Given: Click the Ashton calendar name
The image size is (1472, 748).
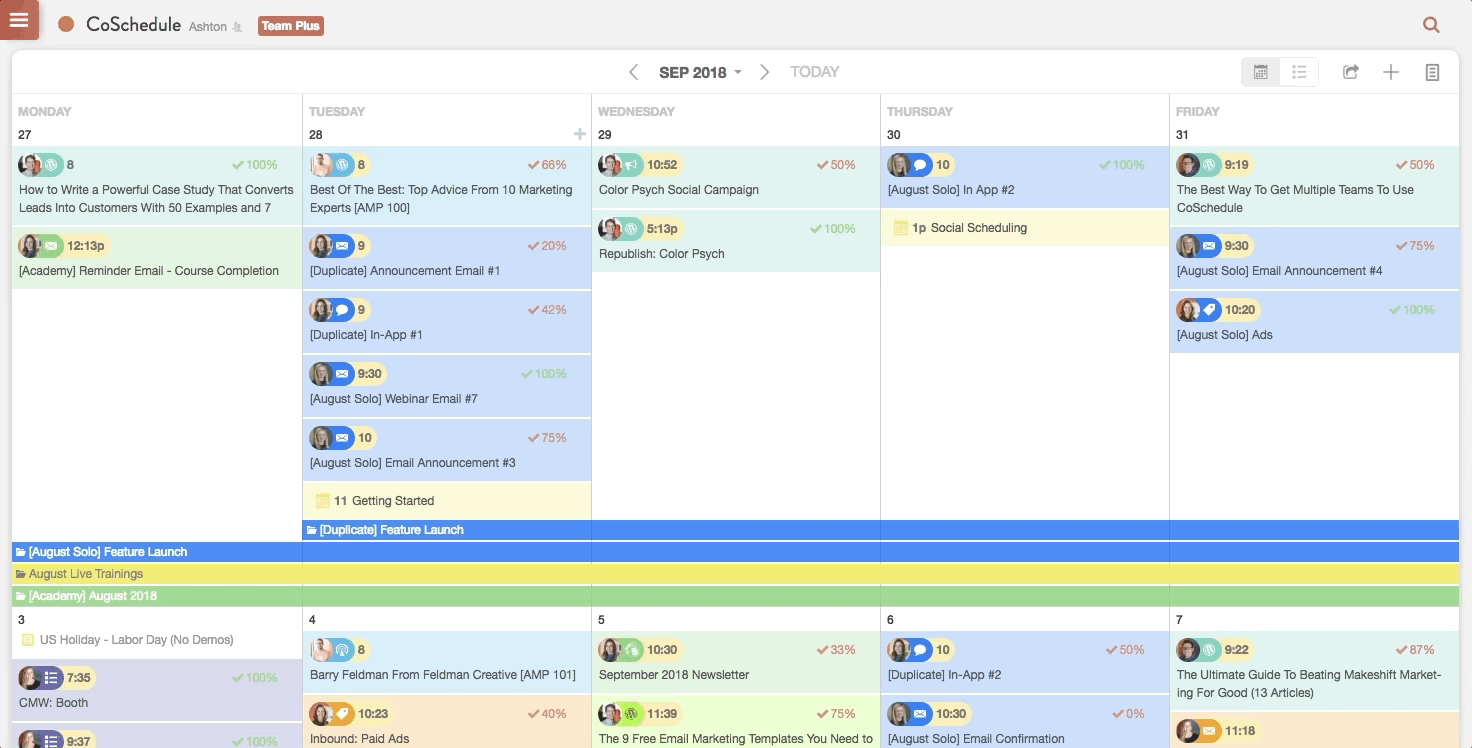Looking at the screenshot, I should point(208,27).
